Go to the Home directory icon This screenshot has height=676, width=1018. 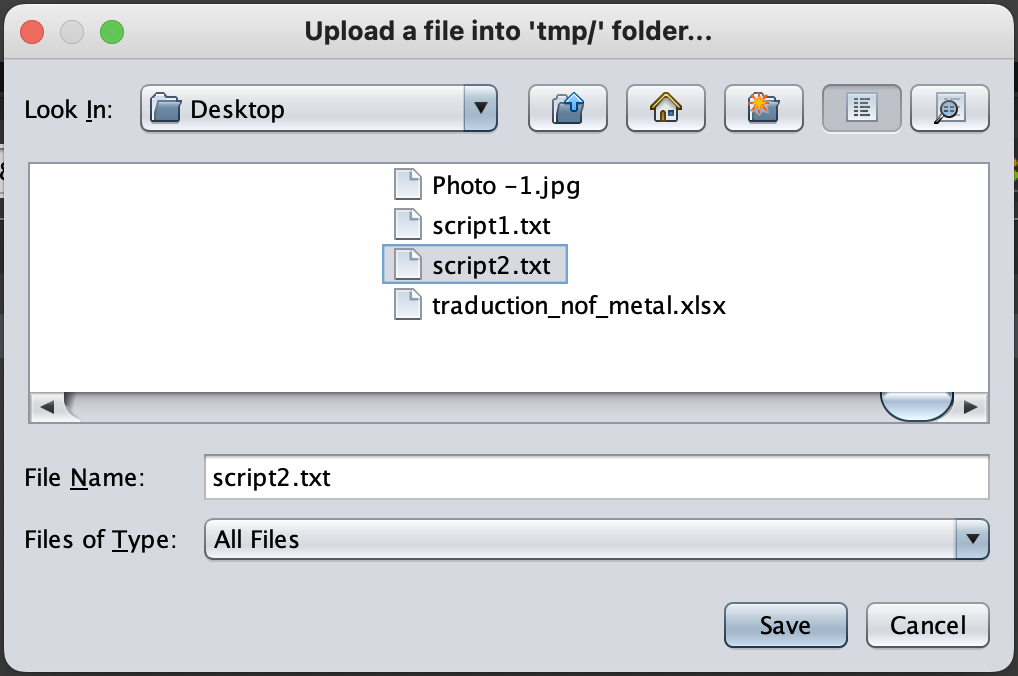pos(666,108)
